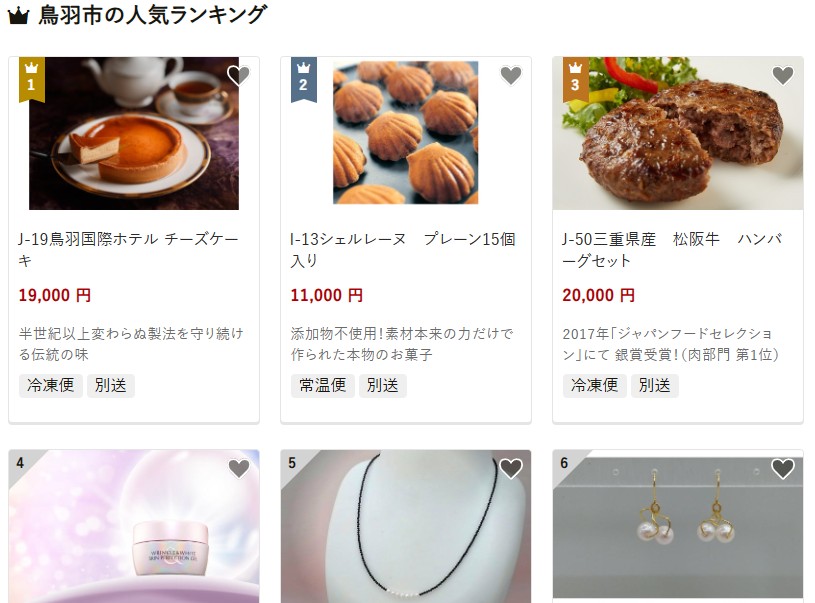Image resolution: width=815 pixels, height=603 pixels.
Task: Click heart icon on black necklace item
Action: point(511,469)
